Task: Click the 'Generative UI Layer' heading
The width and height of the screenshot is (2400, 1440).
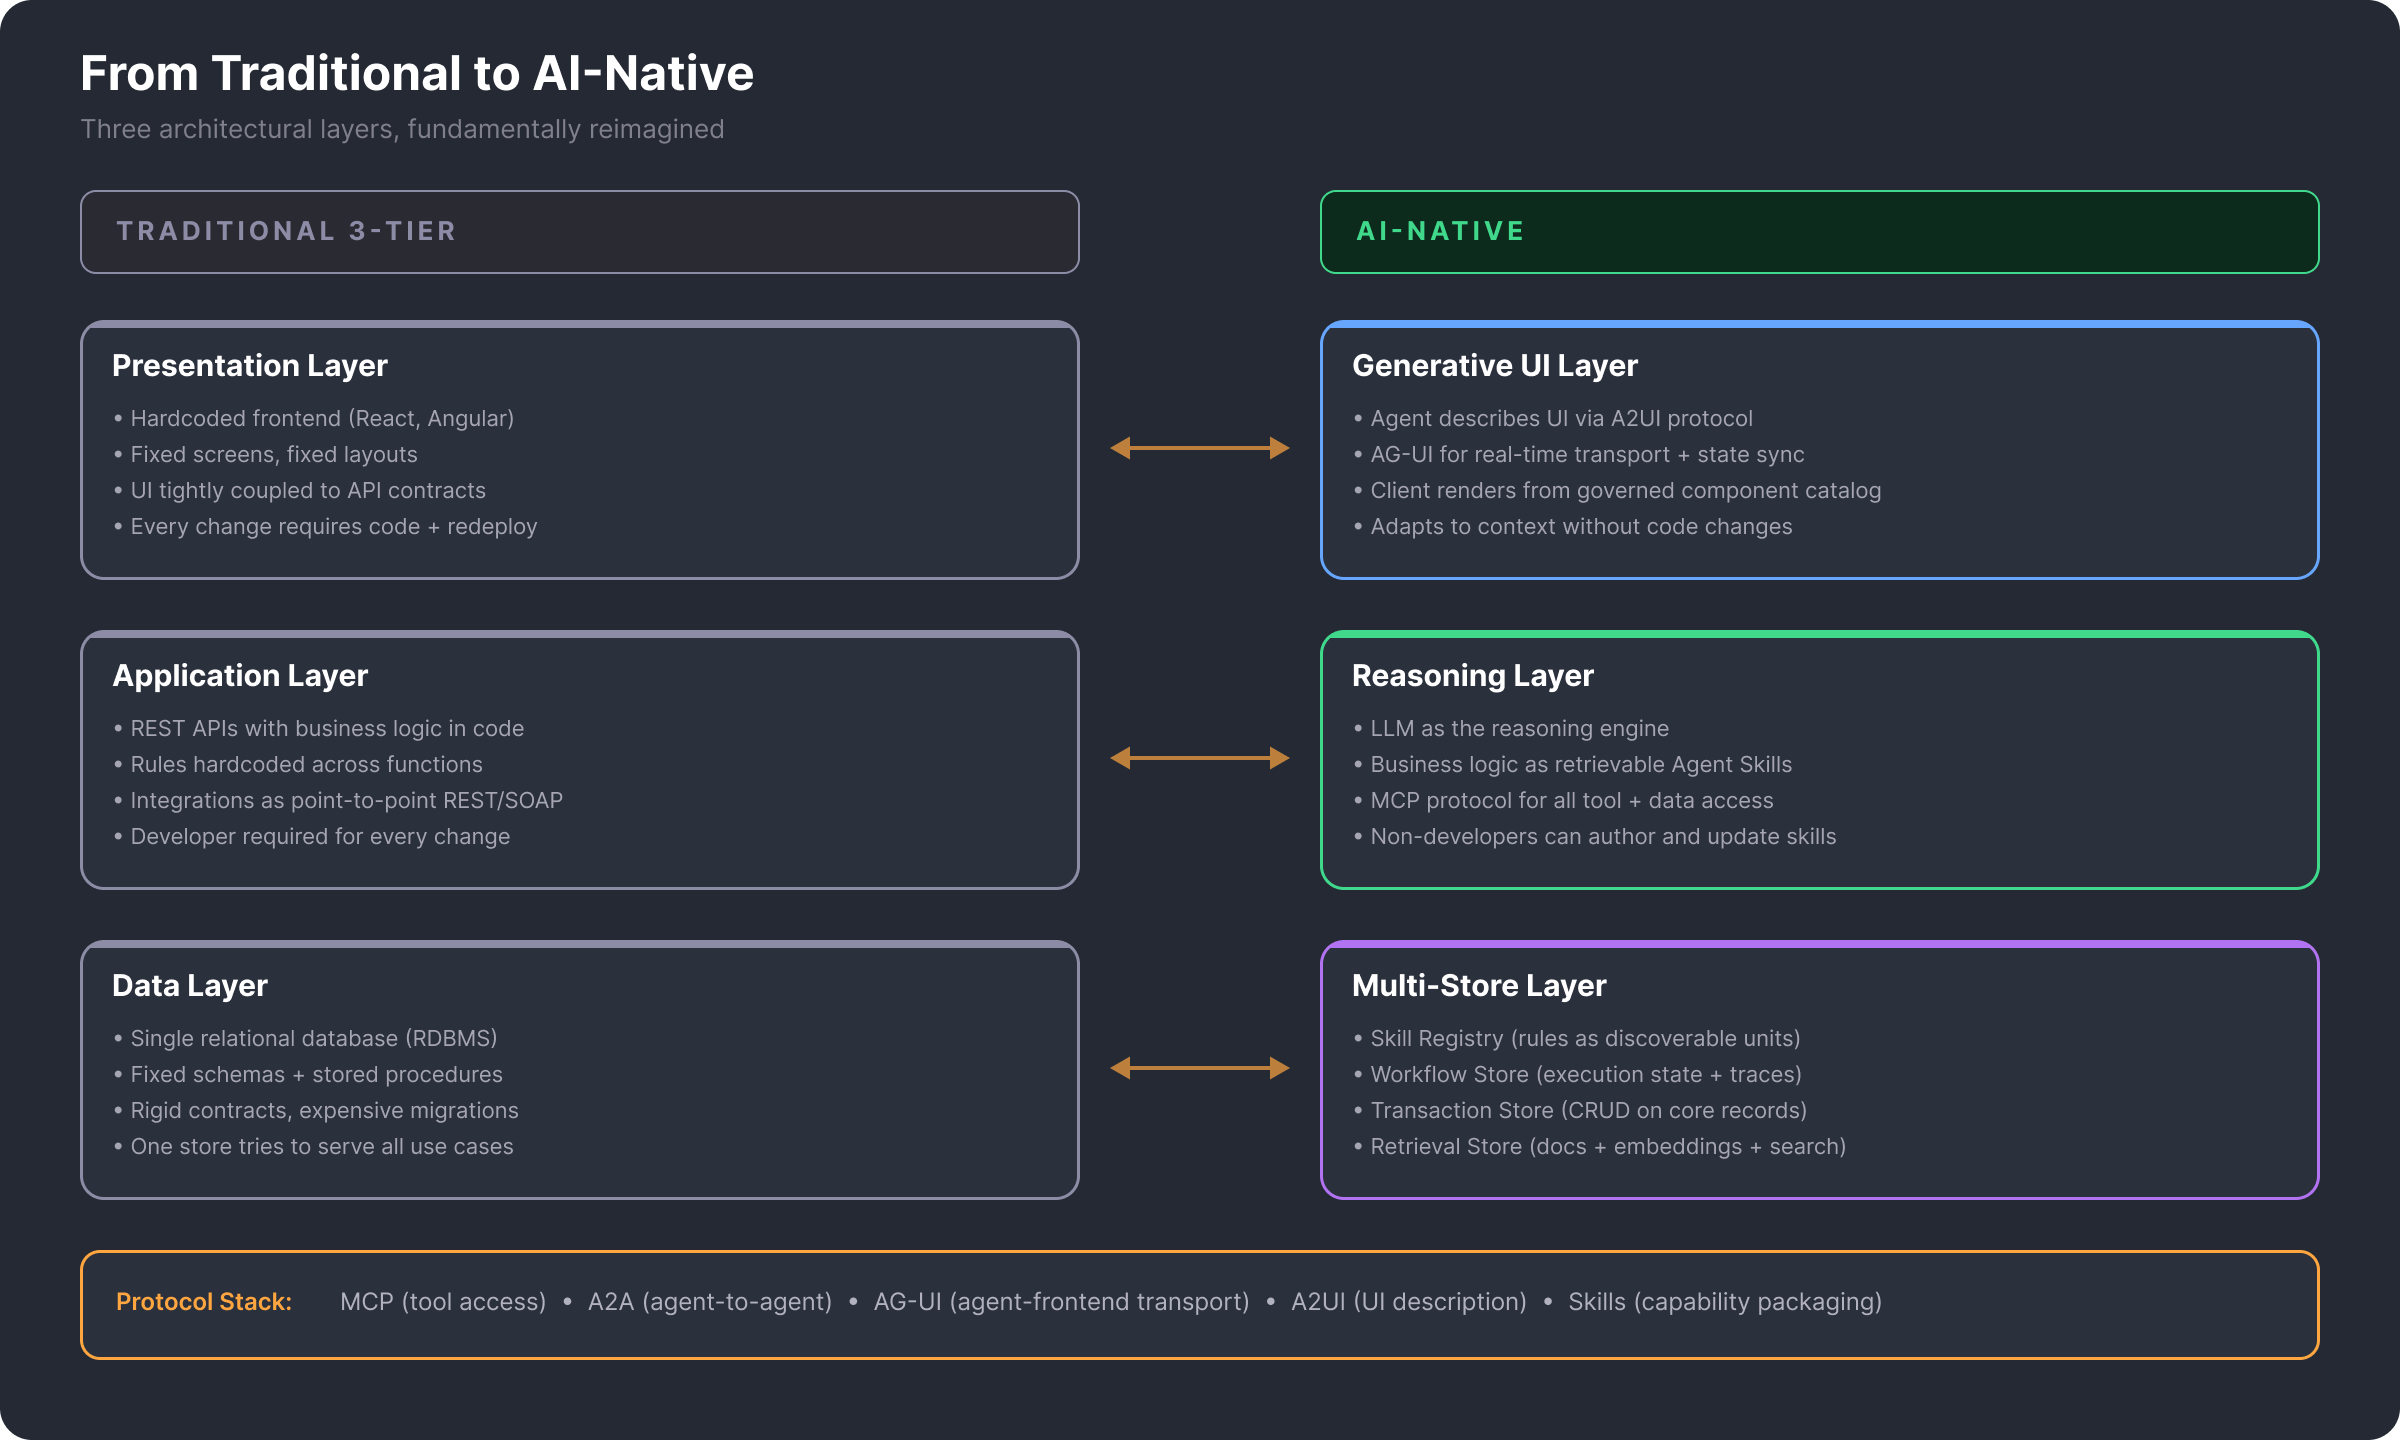Action: (x=1495, y=366)
